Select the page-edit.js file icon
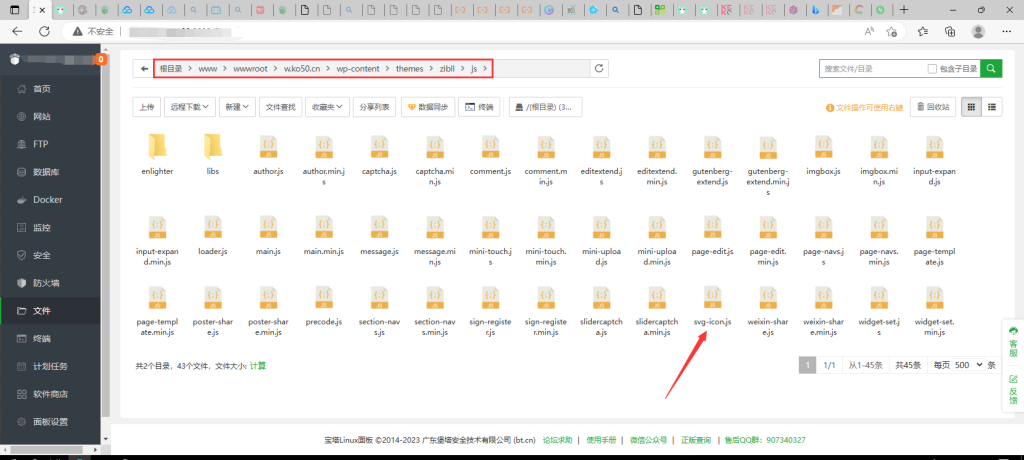Viewport: 1024px width, 460px height. coord(714,228)
